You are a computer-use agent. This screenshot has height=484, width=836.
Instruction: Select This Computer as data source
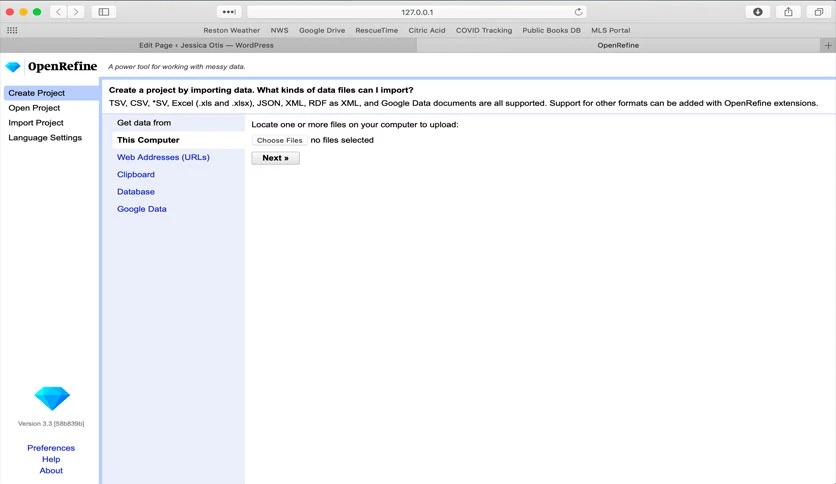tap(179, 140)
